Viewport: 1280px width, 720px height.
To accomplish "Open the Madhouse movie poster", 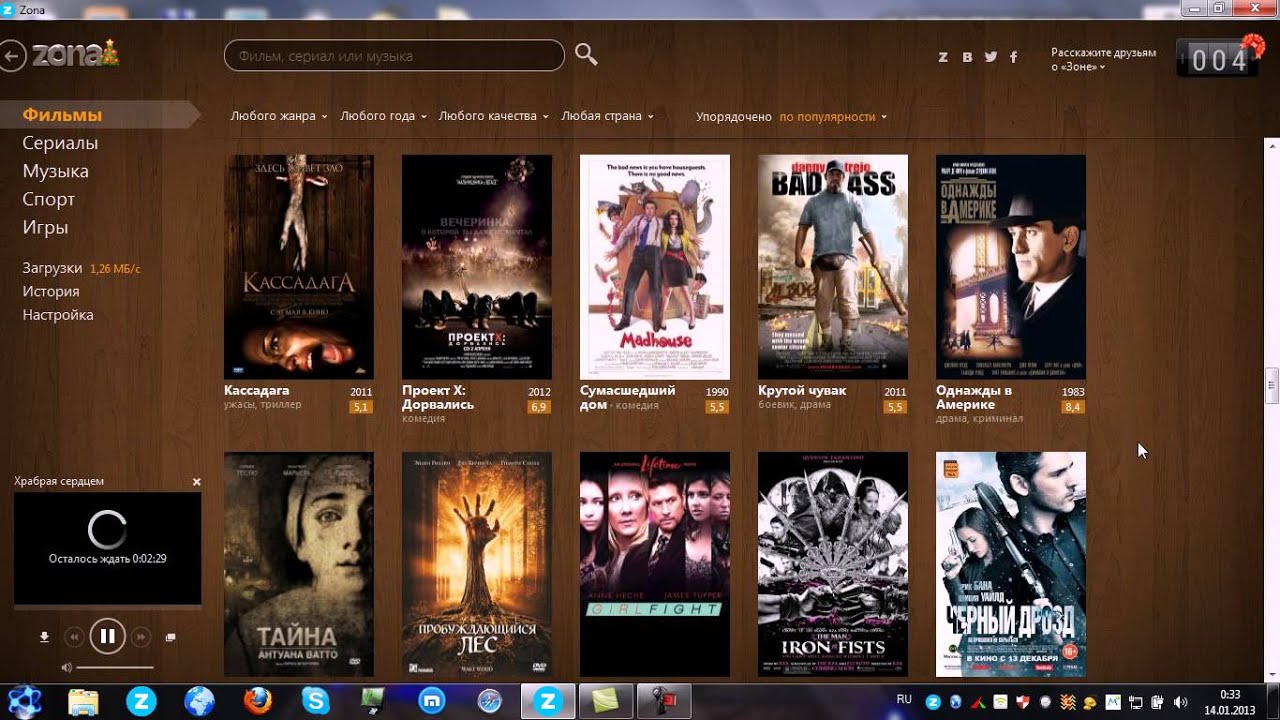I will (x=655, y=267).
